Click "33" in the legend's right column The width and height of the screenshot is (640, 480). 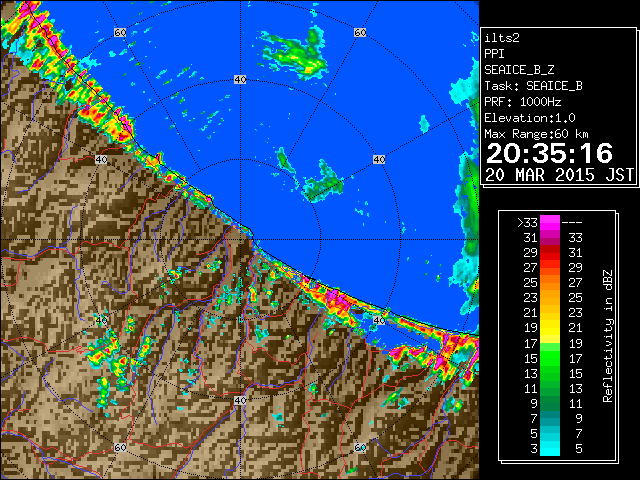[x=576, y=238]
